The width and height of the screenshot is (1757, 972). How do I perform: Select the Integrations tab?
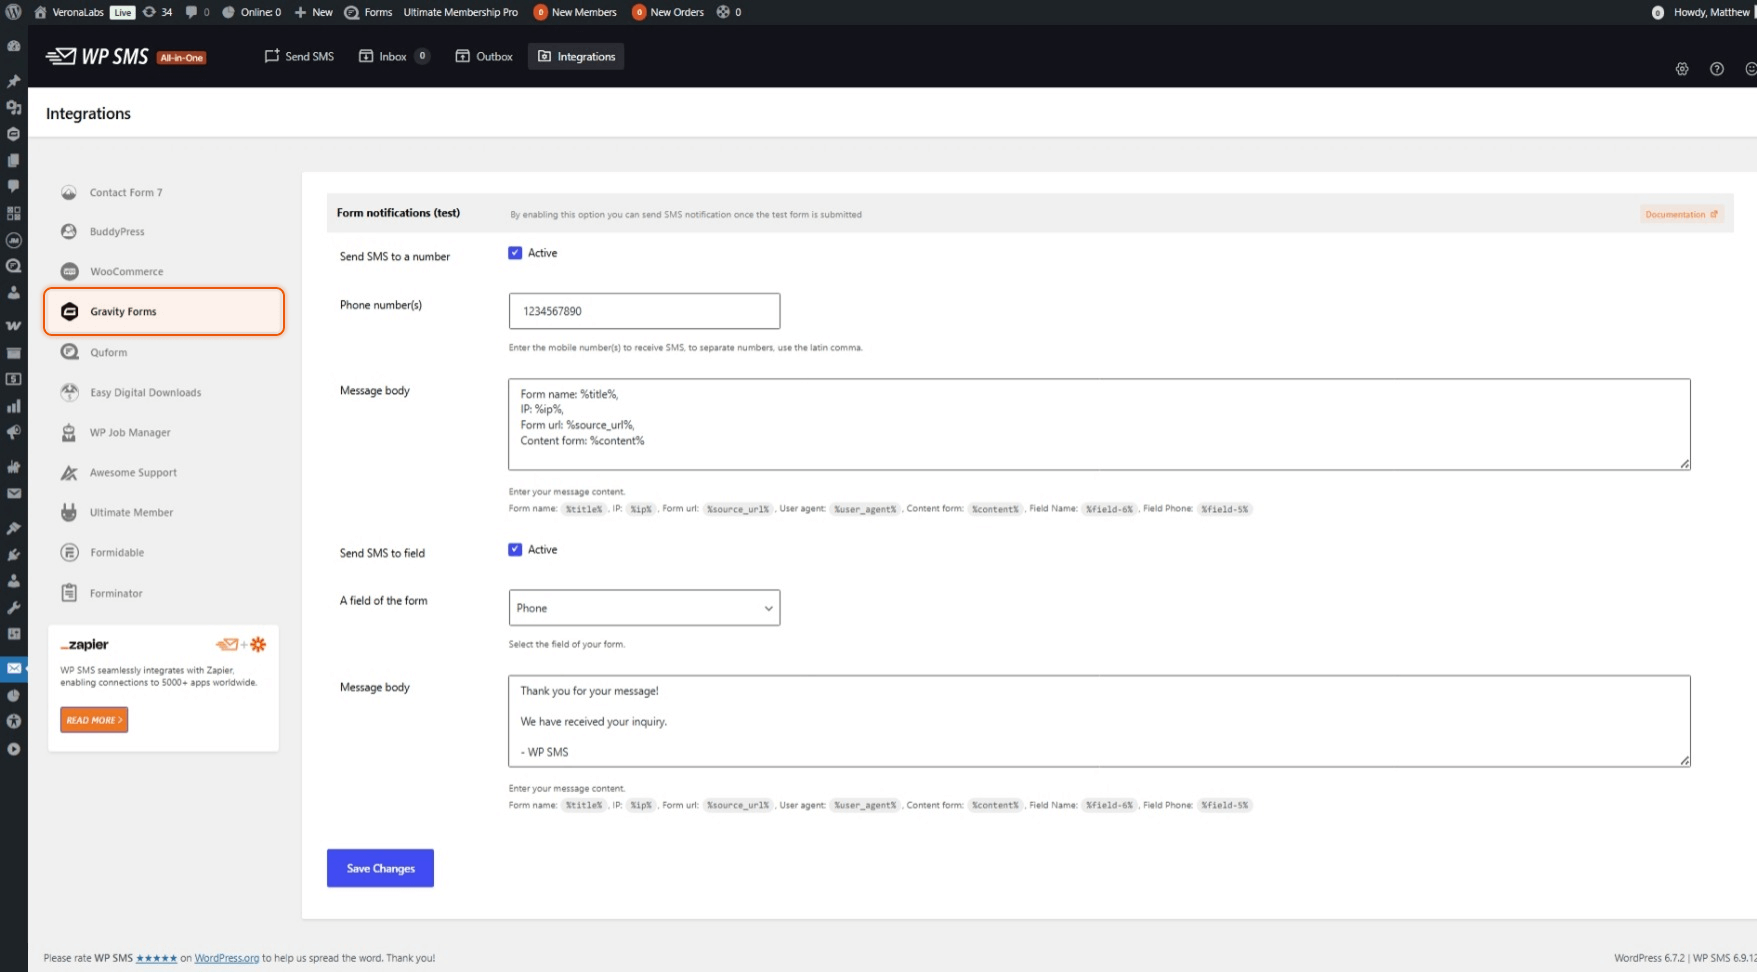(x=576, y=56)
